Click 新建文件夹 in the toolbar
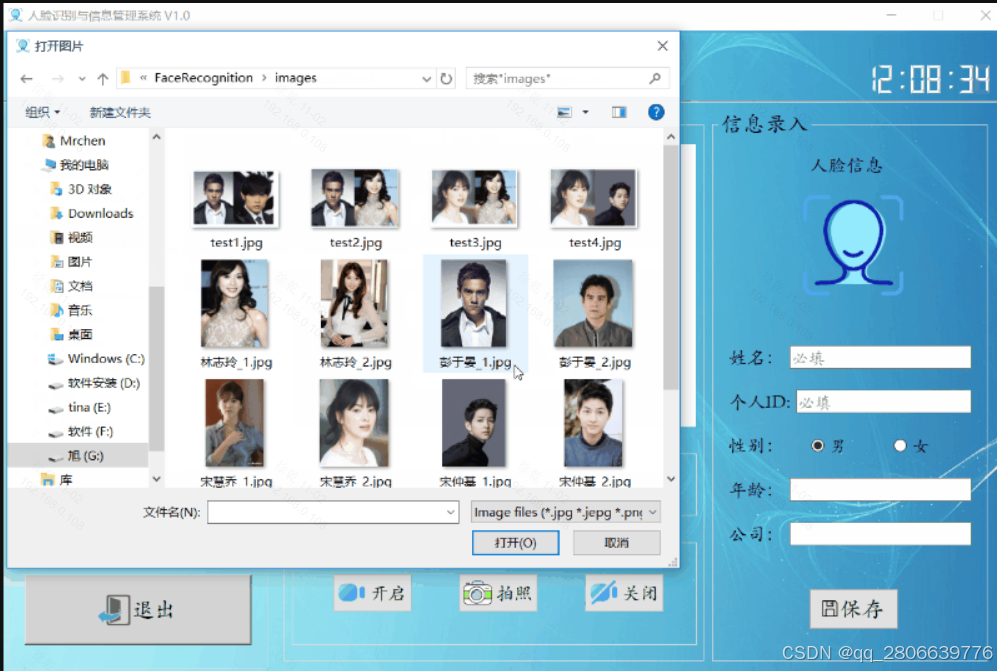The image size is (997, 671). pos(120,113)
